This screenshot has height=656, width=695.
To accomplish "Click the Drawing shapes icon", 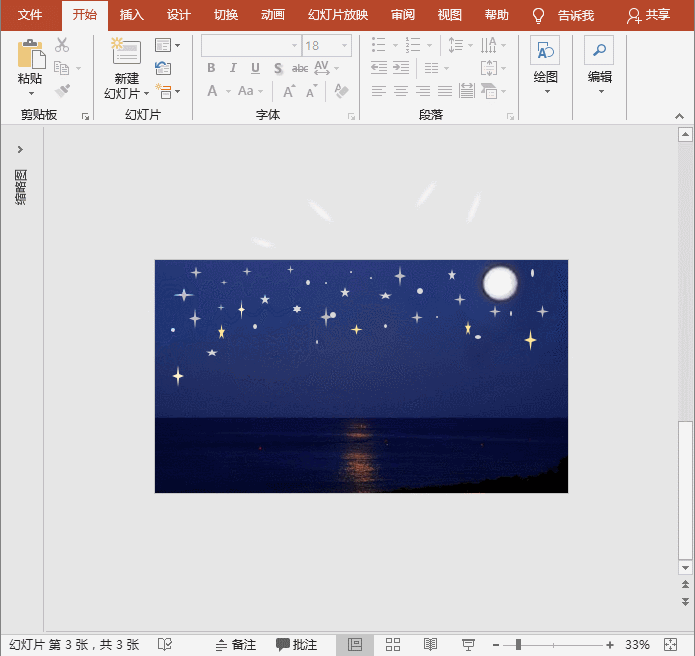I will pos(545,50).
